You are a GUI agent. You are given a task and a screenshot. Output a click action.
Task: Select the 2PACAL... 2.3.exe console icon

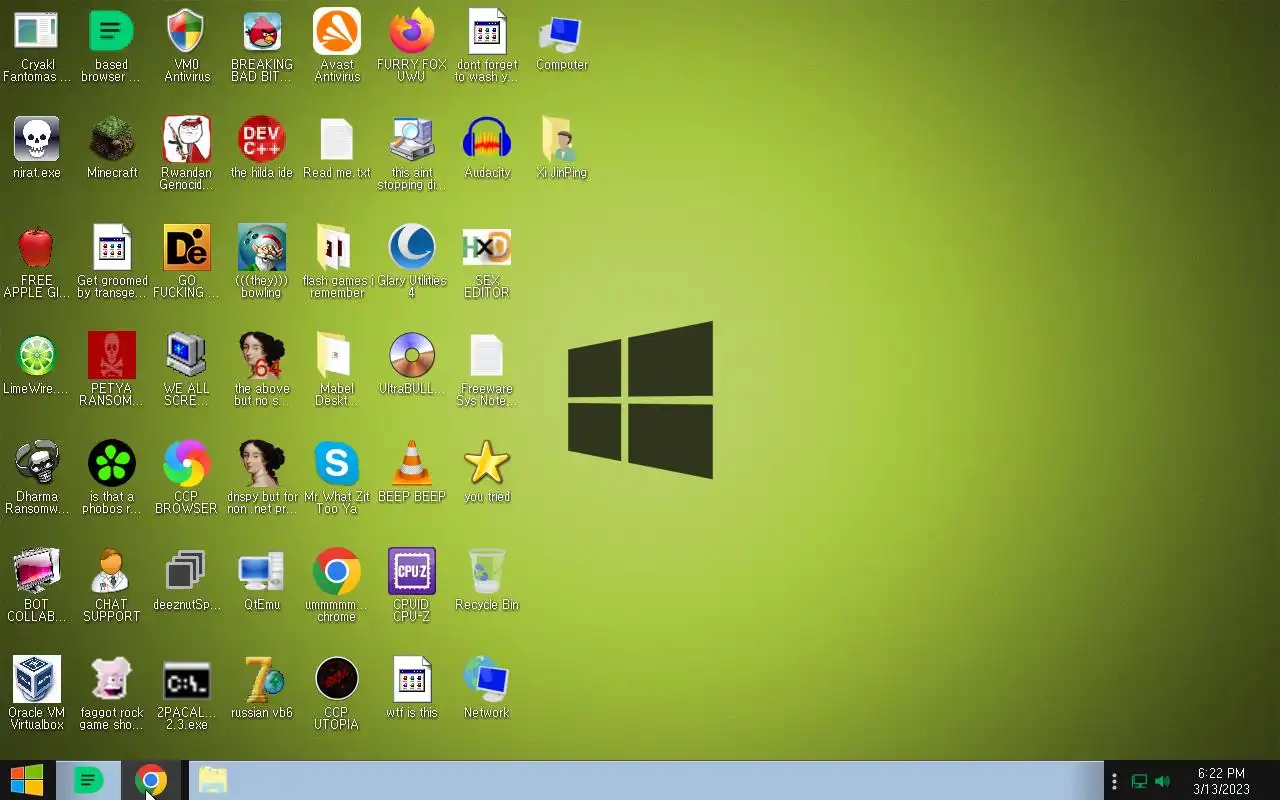click(x=187, y=680)
